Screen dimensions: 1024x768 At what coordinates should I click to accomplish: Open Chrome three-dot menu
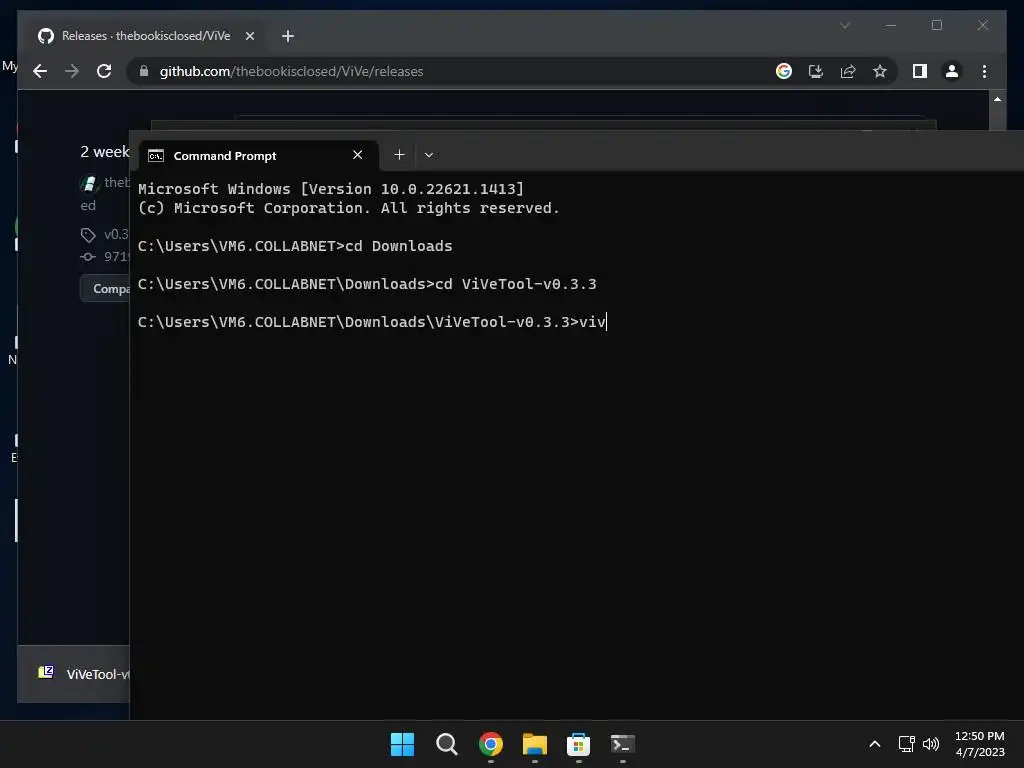pyautogui.click(x=984, y=71)
